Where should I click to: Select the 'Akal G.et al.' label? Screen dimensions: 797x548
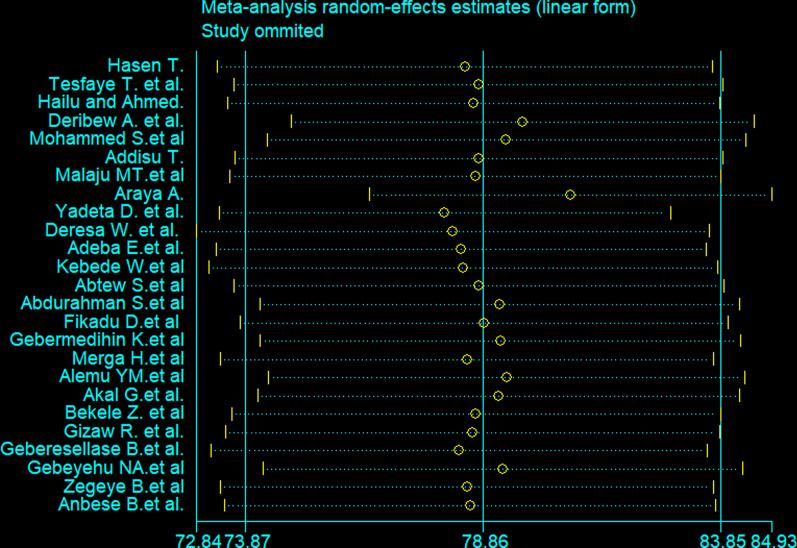coord(133,394)
